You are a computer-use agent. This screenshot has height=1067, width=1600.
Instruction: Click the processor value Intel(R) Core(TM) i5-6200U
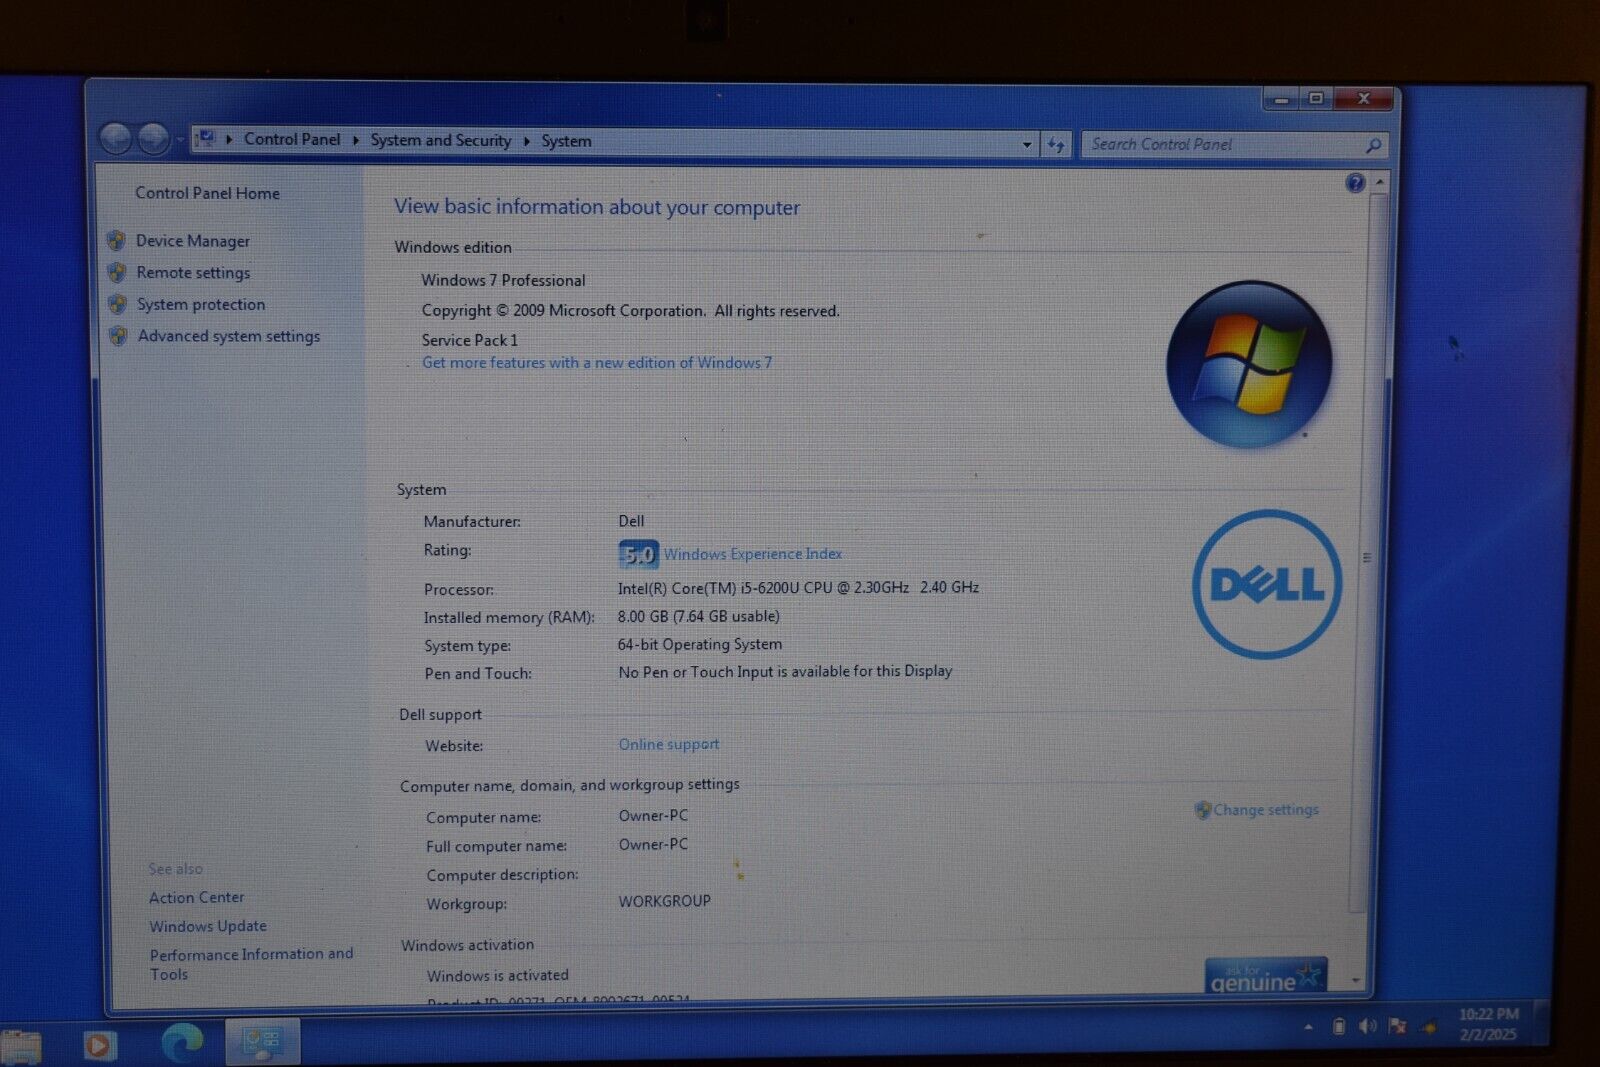click(x=798, y=588)
